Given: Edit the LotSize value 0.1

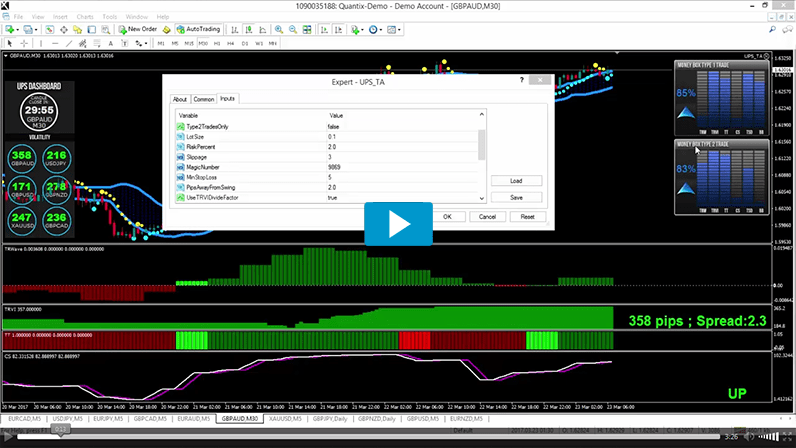Looking at the screenshot, I should point(331,137).
